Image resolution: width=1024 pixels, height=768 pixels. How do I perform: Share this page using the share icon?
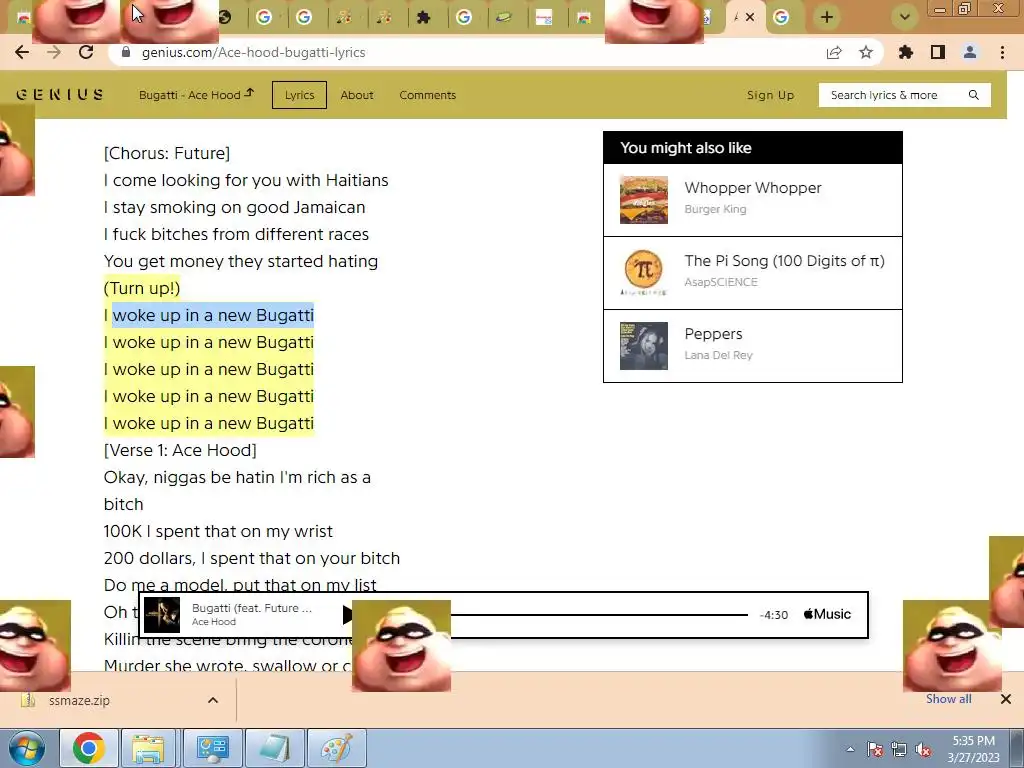tap(834, 52)
